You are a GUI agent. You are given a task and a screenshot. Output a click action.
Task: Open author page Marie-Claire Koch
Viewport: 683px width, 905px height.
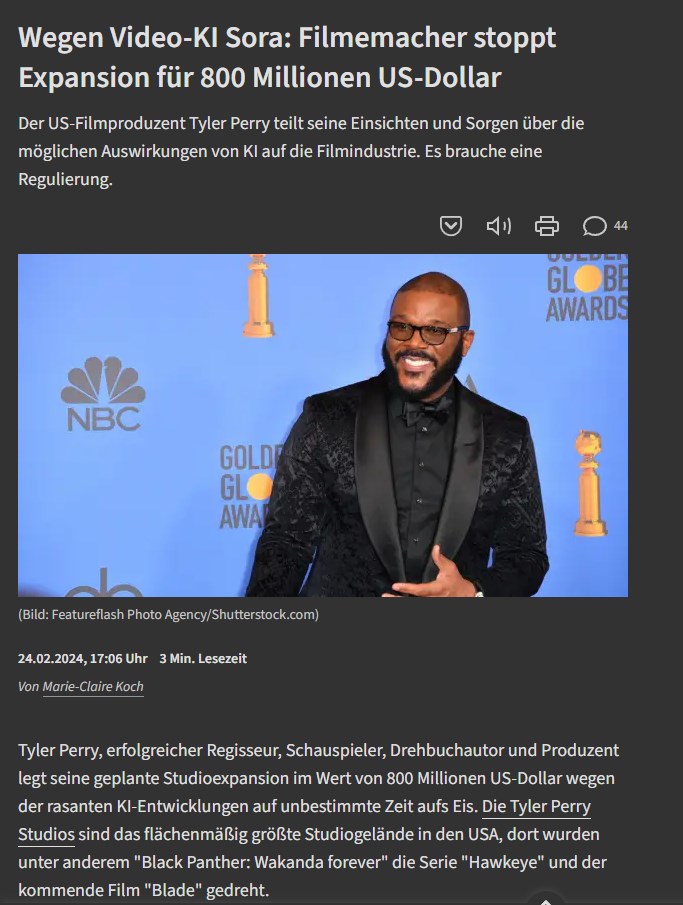click(93, 686)
